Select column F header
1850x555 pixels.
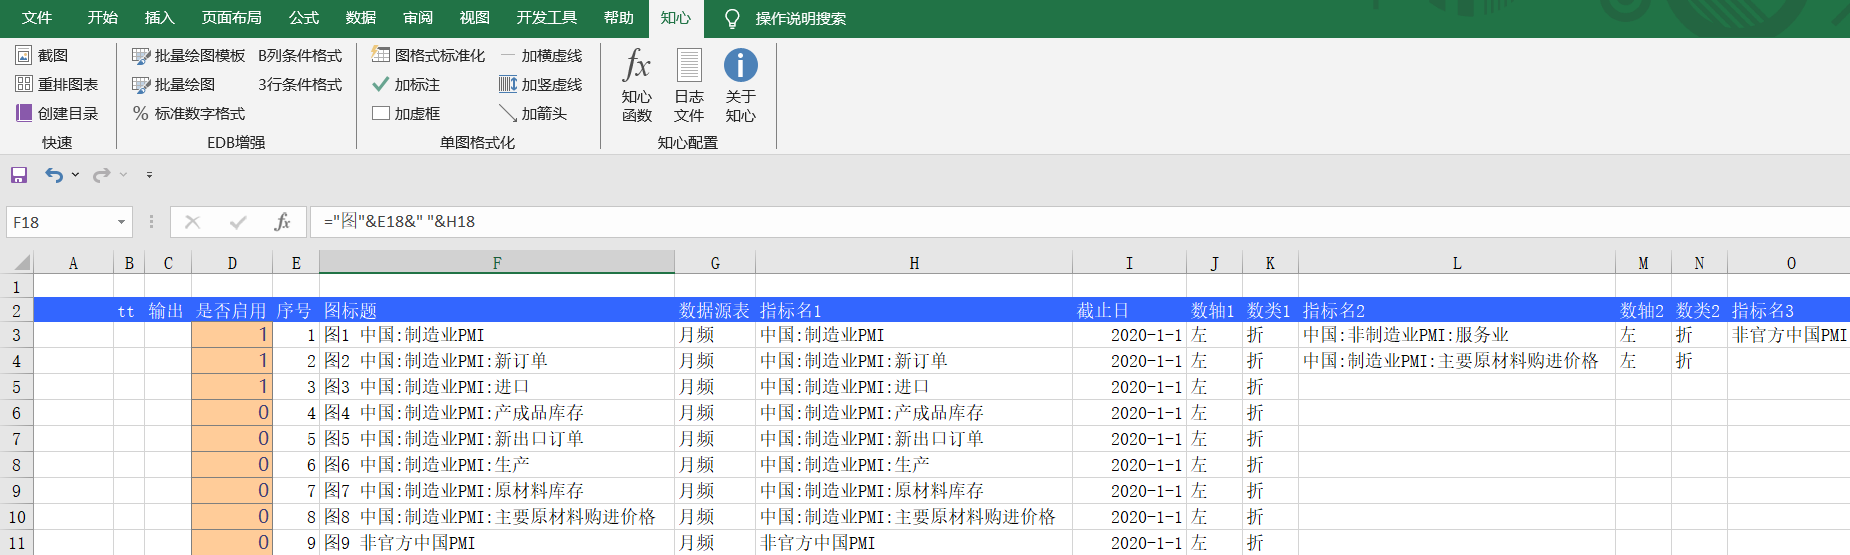[497, 263]
